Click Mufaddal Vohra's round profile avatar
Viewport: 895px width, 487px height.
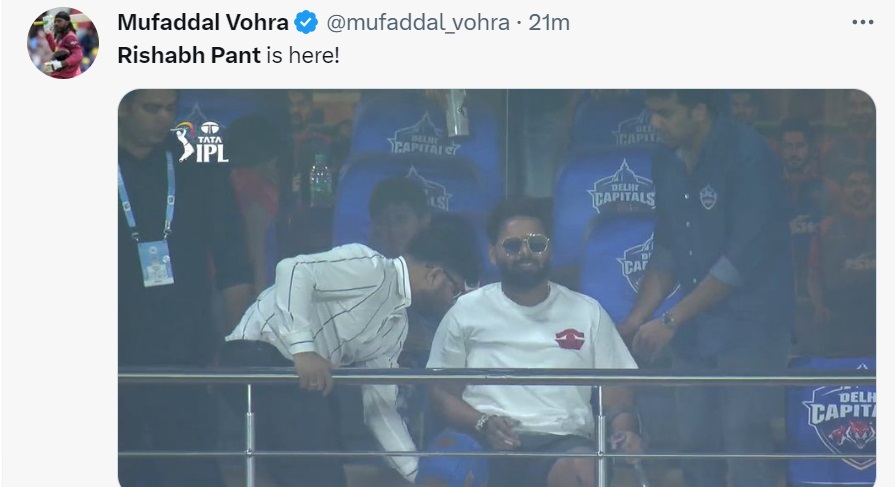click(62, 43)
